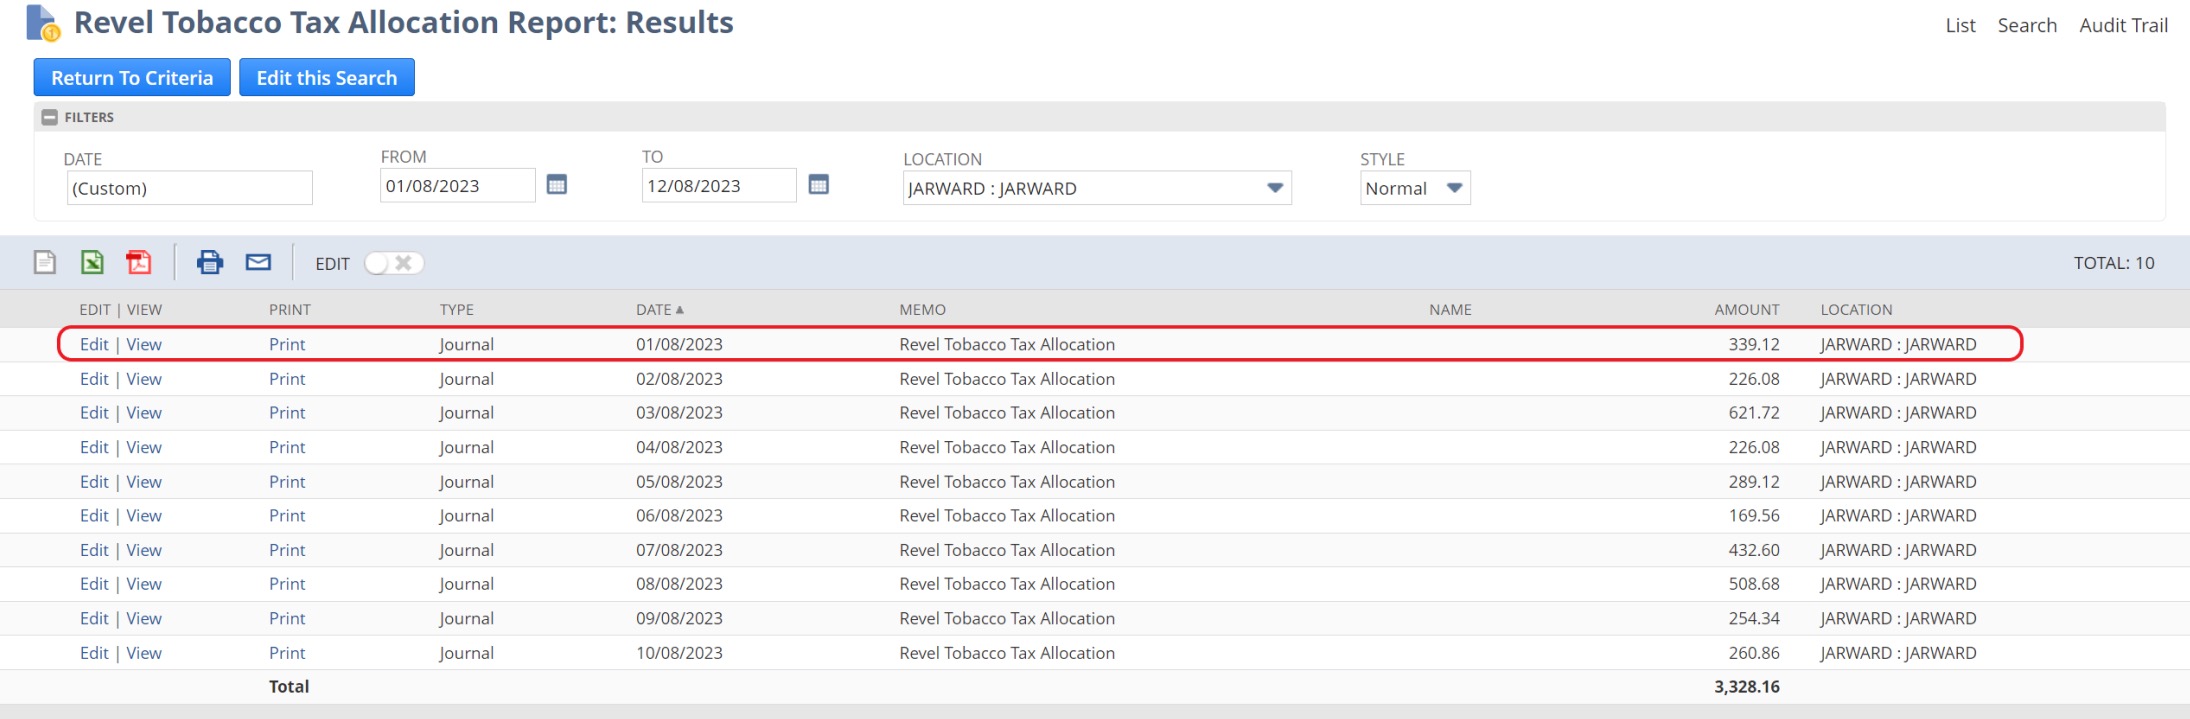This screenshot has height=719, width=2190.
Task: Click Print for the 01/08/2023 journal
Action: click(287, 344)
